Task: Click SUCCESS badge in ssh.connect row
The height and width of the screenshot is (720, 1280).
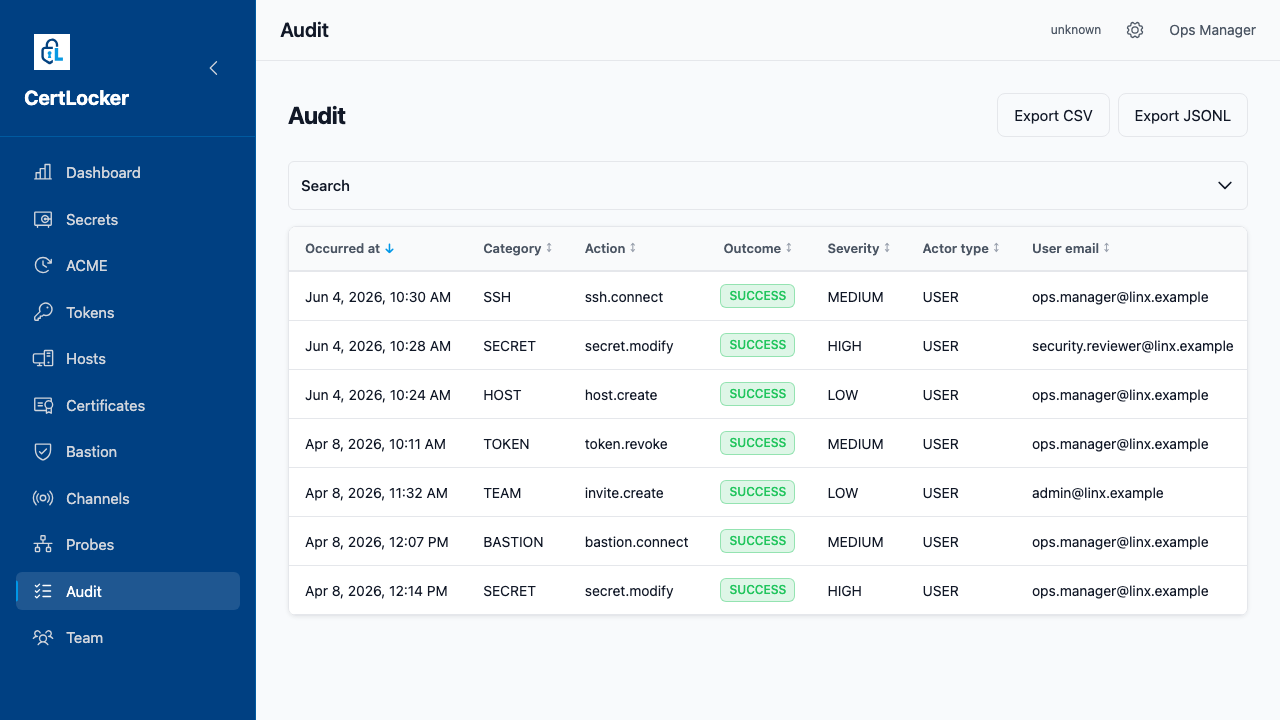Action: click(757, 296)
